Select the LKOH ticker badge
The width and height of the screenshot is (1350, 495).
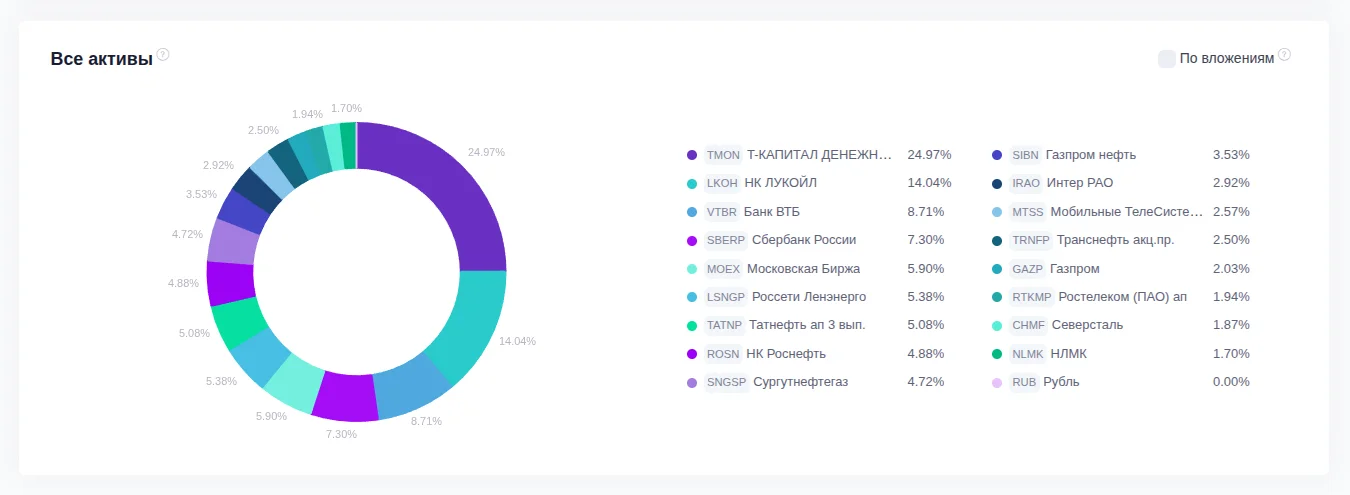722,183
